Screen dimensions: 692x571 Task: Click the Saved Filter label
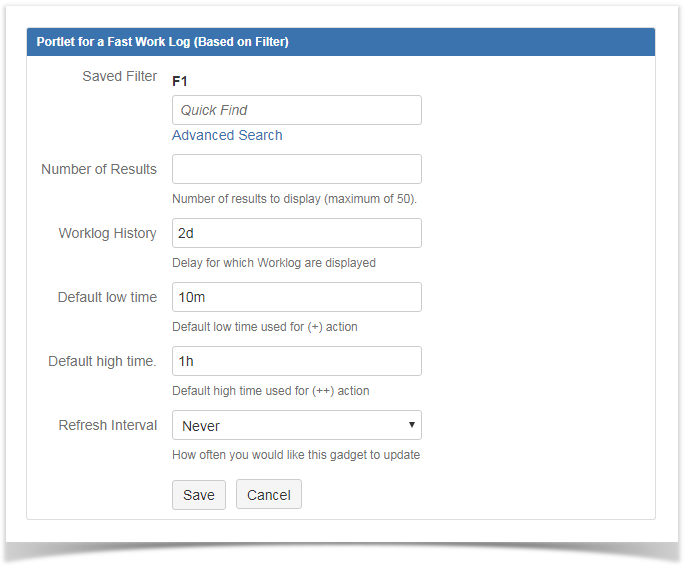pos(119,77)
